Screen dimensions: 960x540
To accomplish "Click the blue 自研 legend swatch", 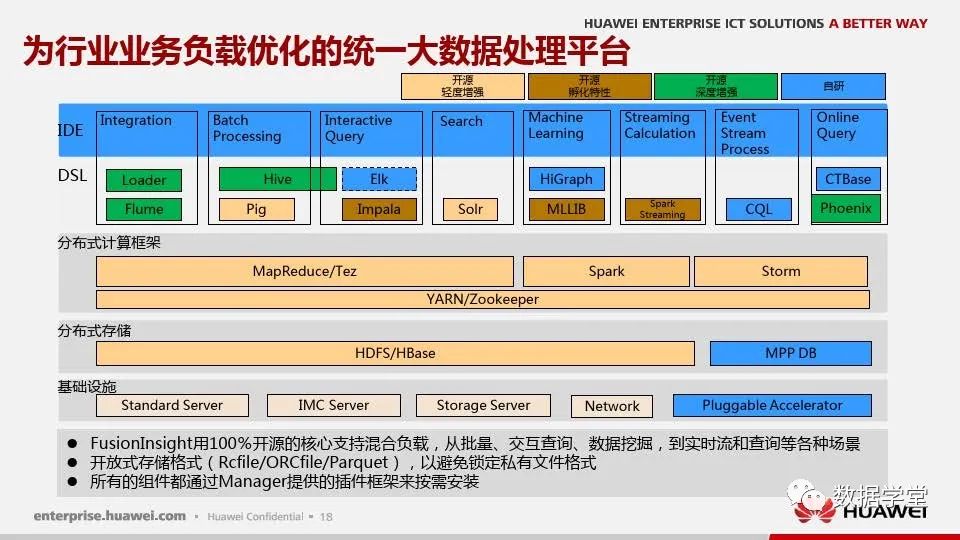I will pos(833,86).
